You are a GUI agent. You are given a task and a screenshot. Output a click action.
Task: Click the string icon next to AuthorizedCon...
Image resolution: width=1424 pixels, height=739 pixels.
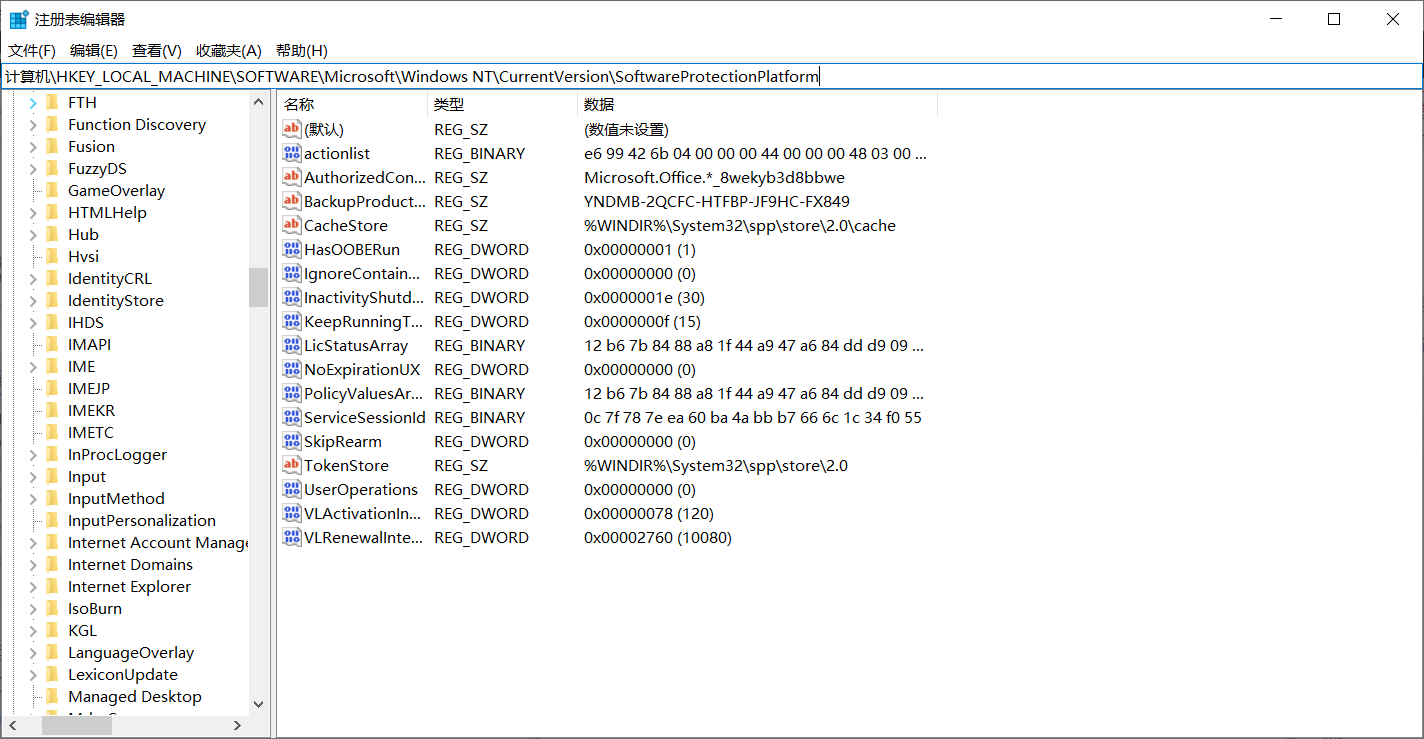point(291,177)
